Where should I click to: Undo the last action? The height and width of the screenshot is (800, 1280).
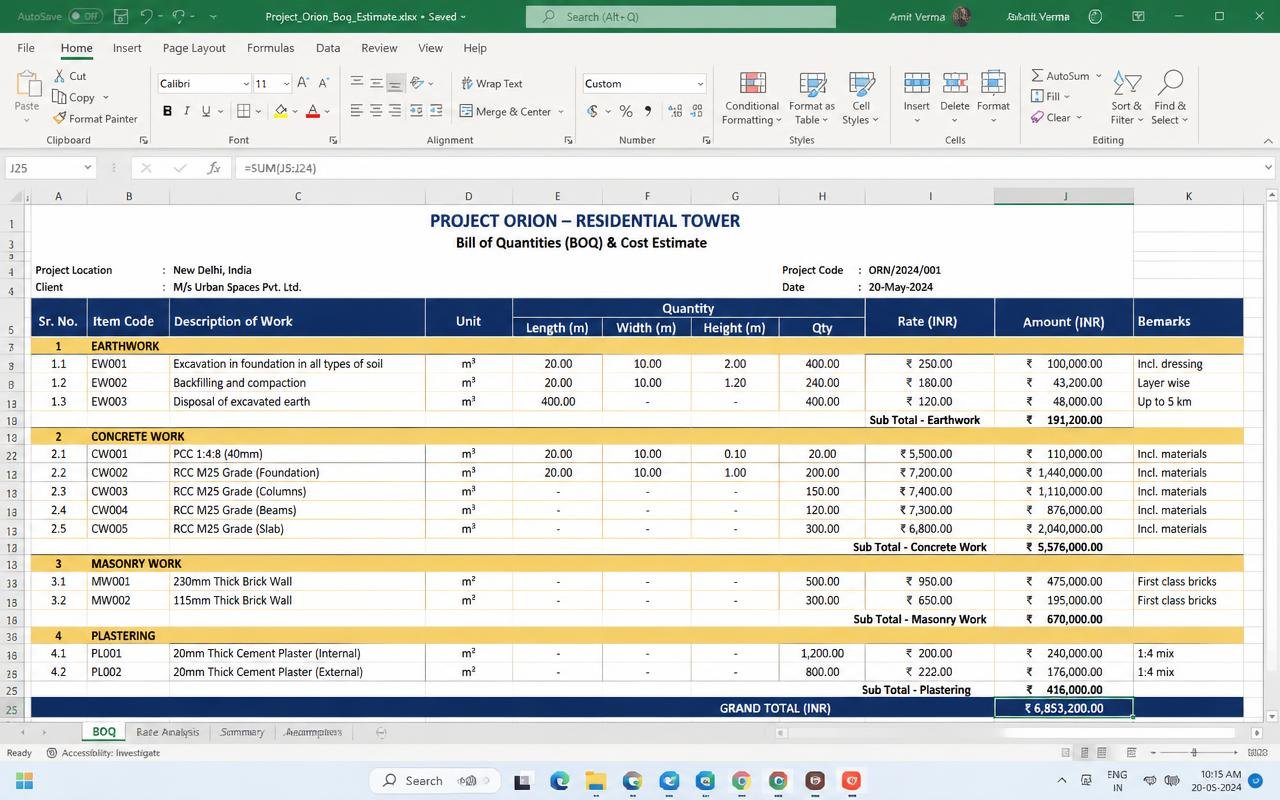click(147, 16)
